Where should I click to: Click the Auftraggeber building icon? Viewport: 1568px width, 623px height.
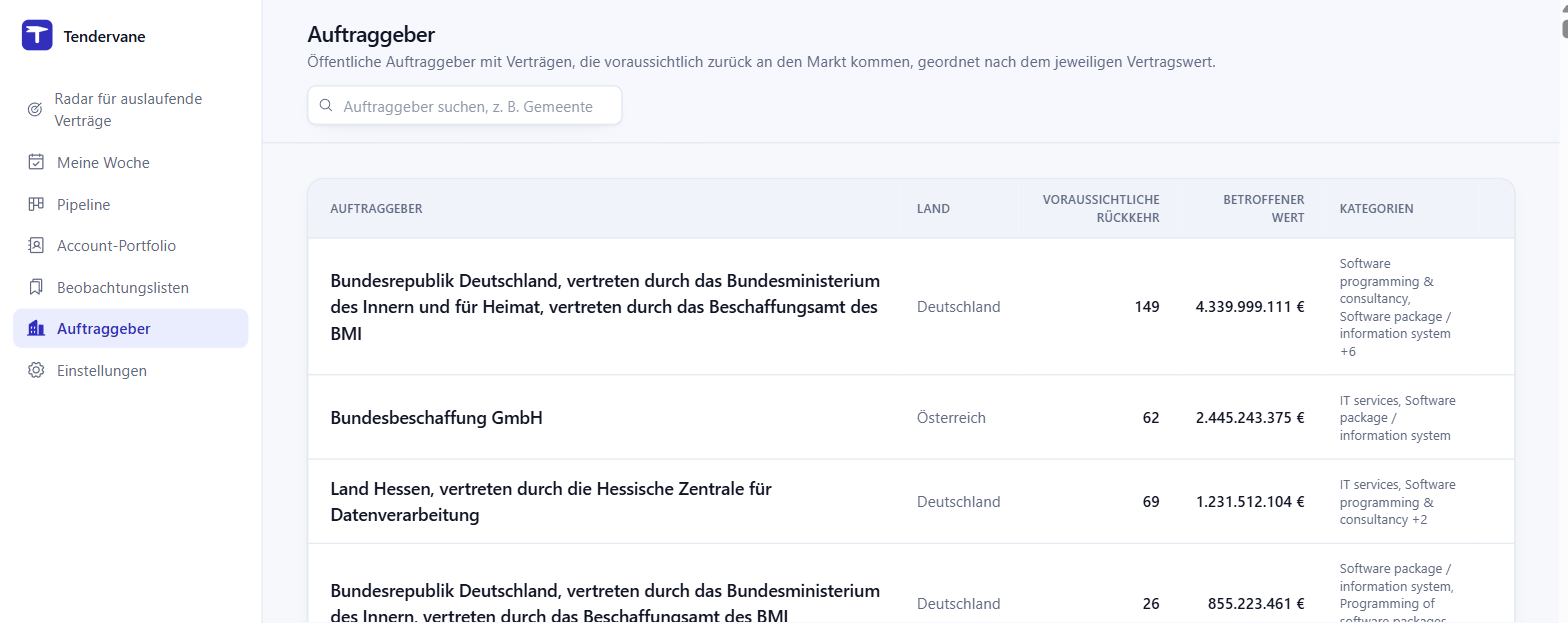pyautogui.click(x=36, y=328)
